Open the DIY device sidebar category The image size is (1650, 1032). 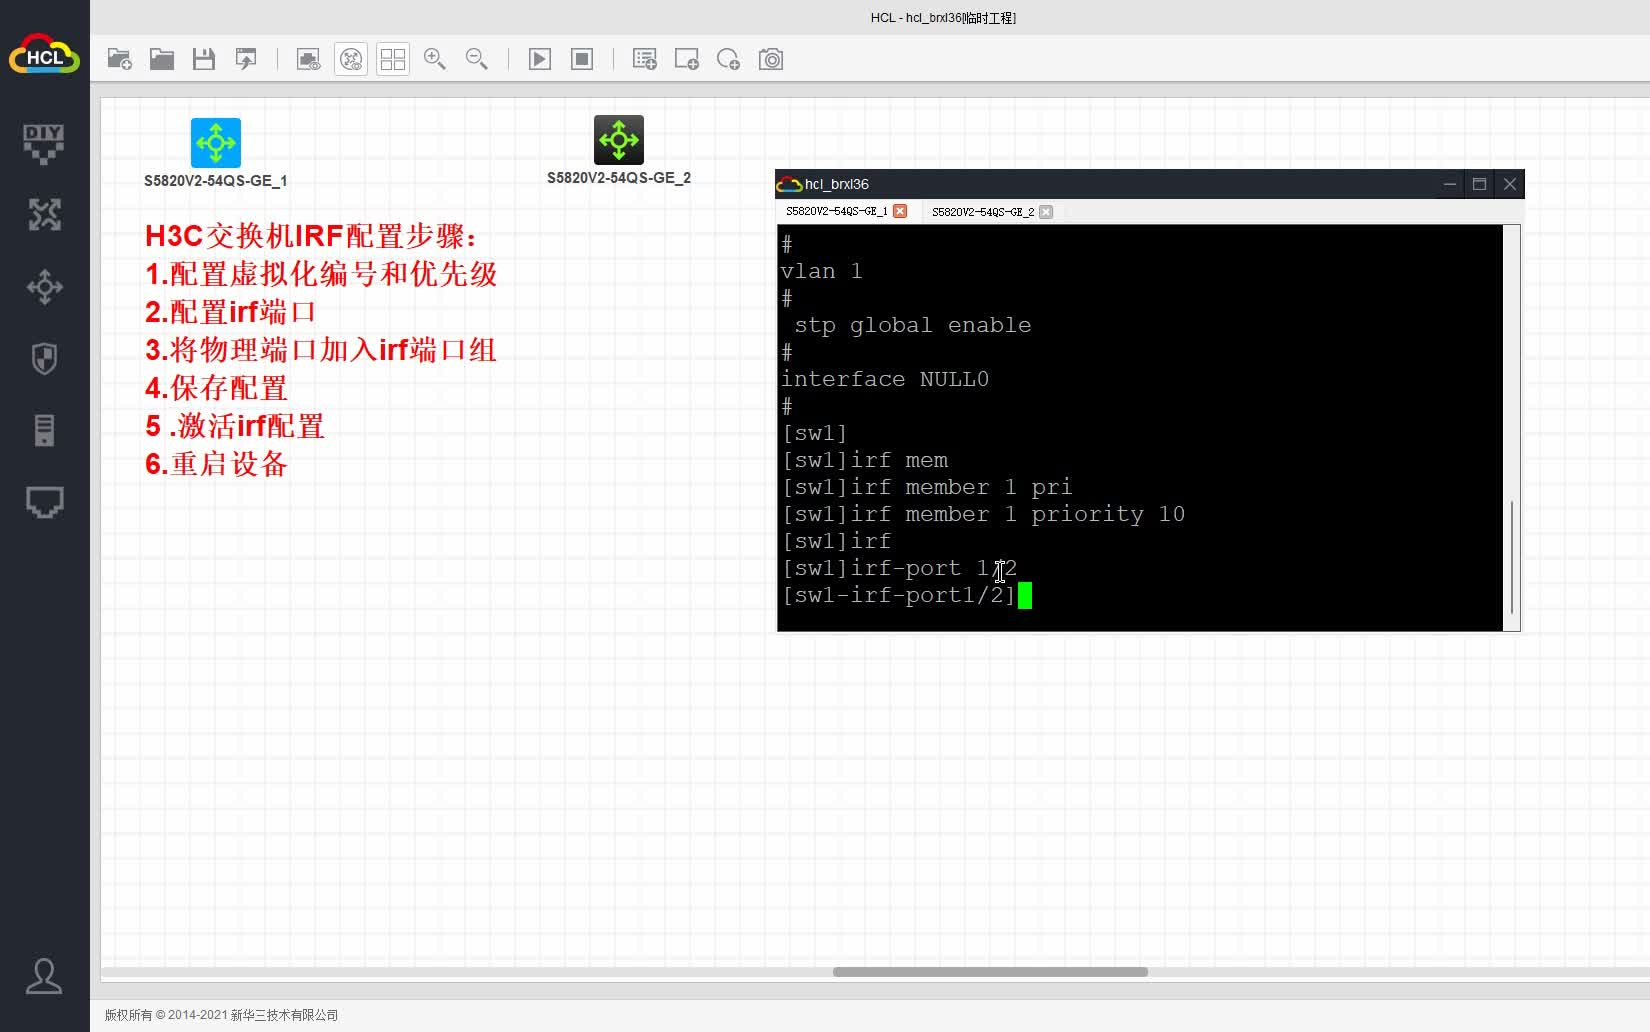44,143
